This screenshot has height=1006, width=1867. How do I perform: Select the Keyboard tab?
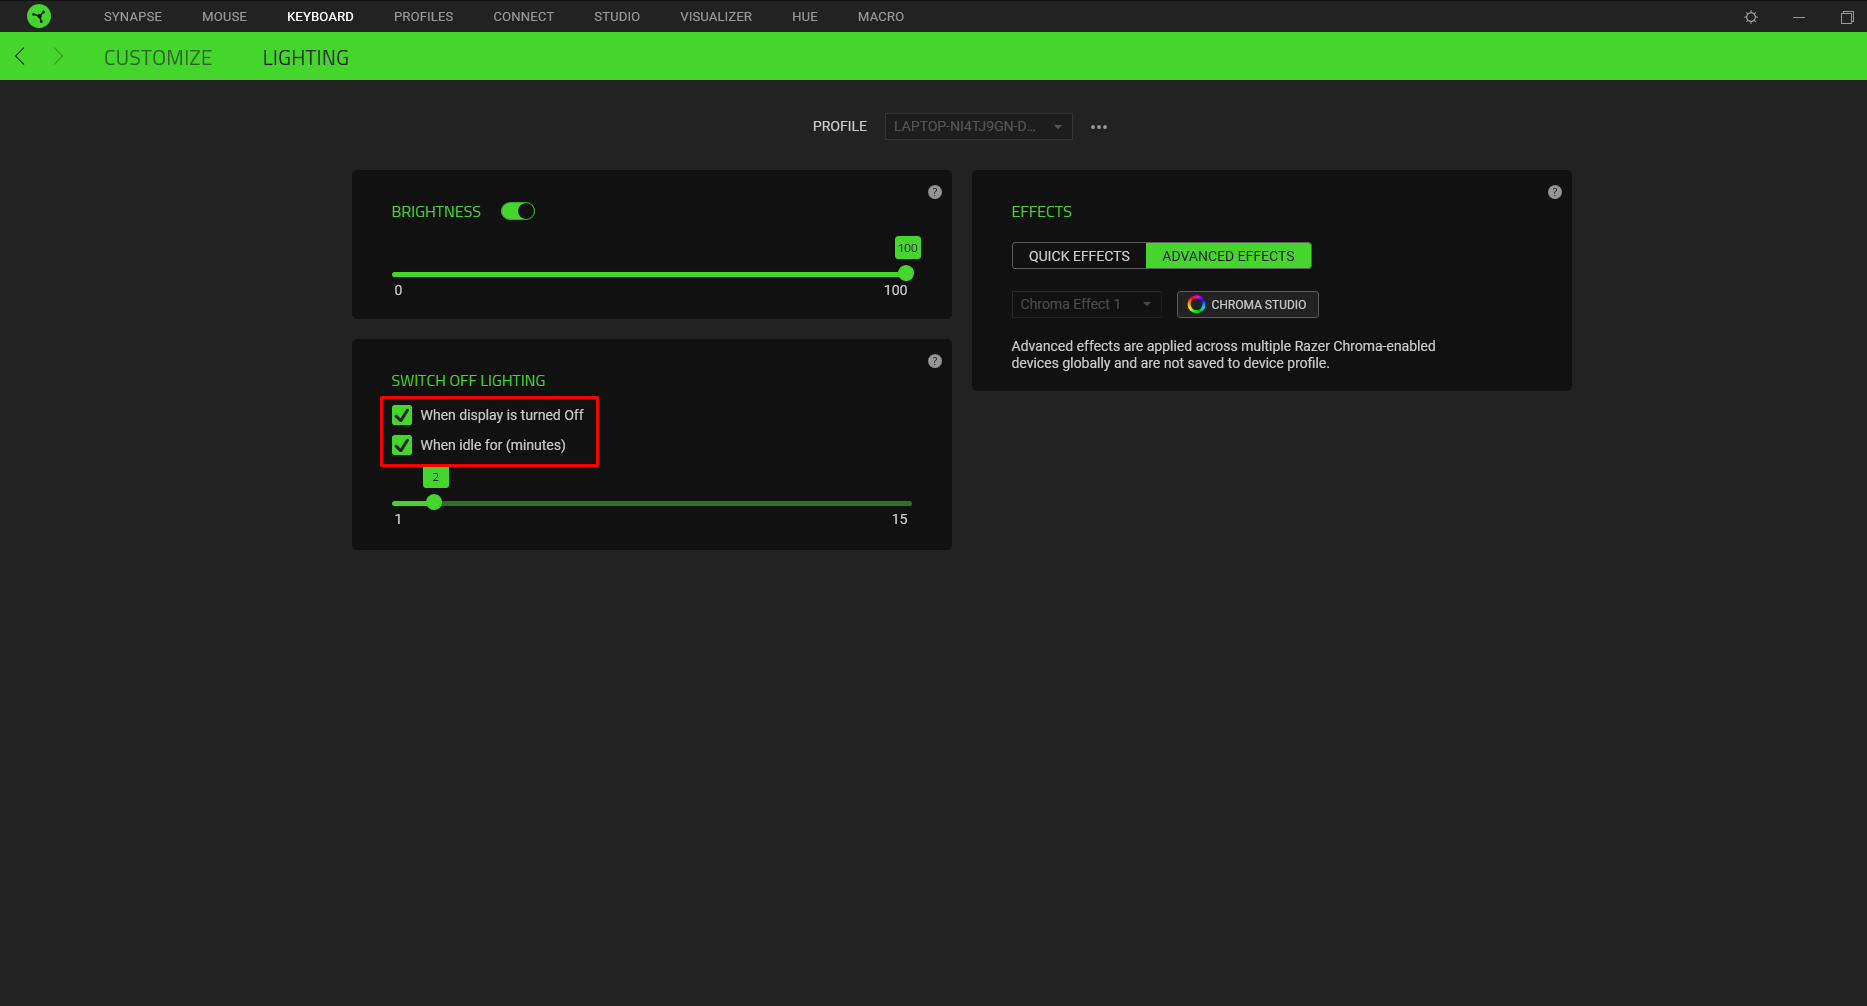point(320,17)
